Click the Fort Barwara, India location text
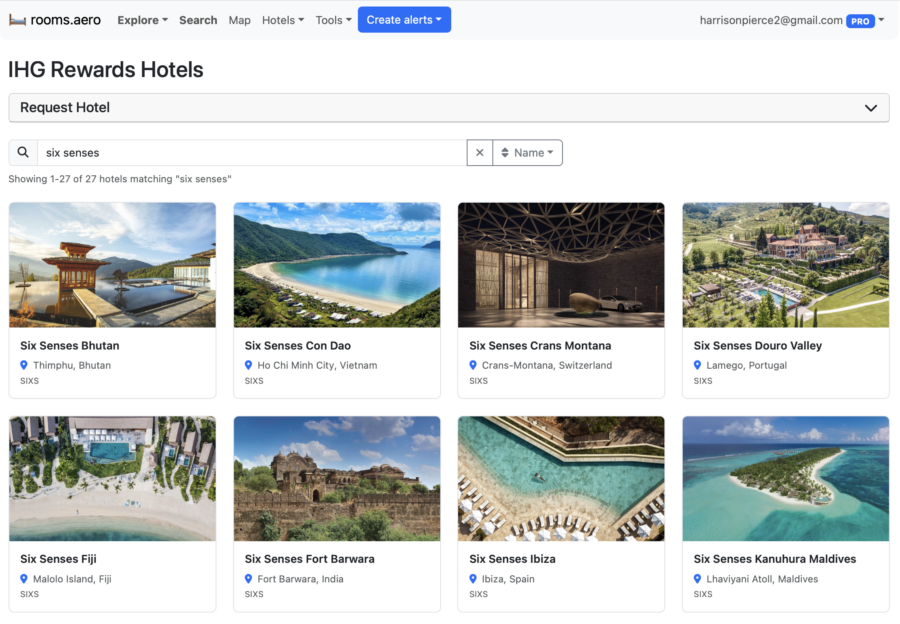This screenshot has width=900, height=624. click(300, 579)
